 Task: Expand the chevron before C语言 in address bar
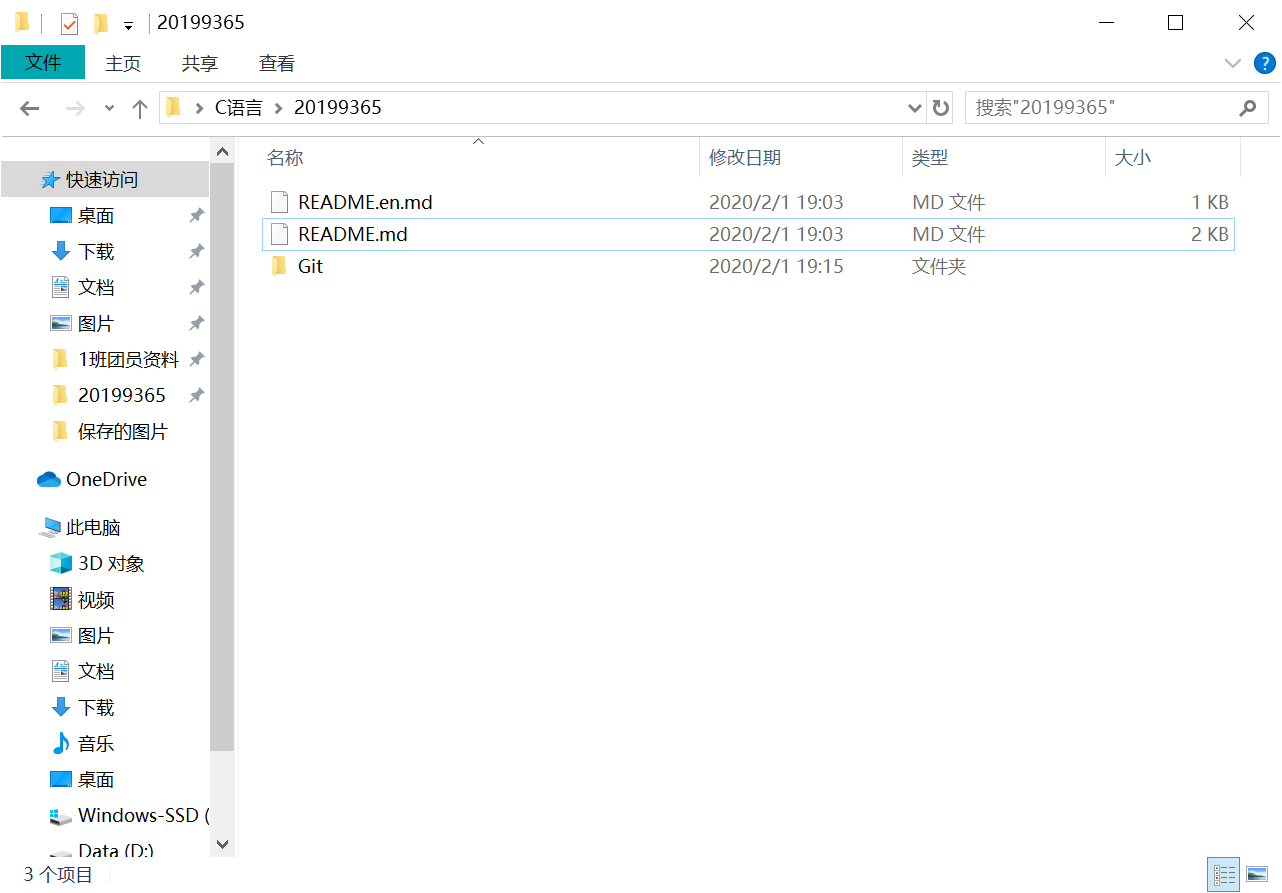click(200, 108)
